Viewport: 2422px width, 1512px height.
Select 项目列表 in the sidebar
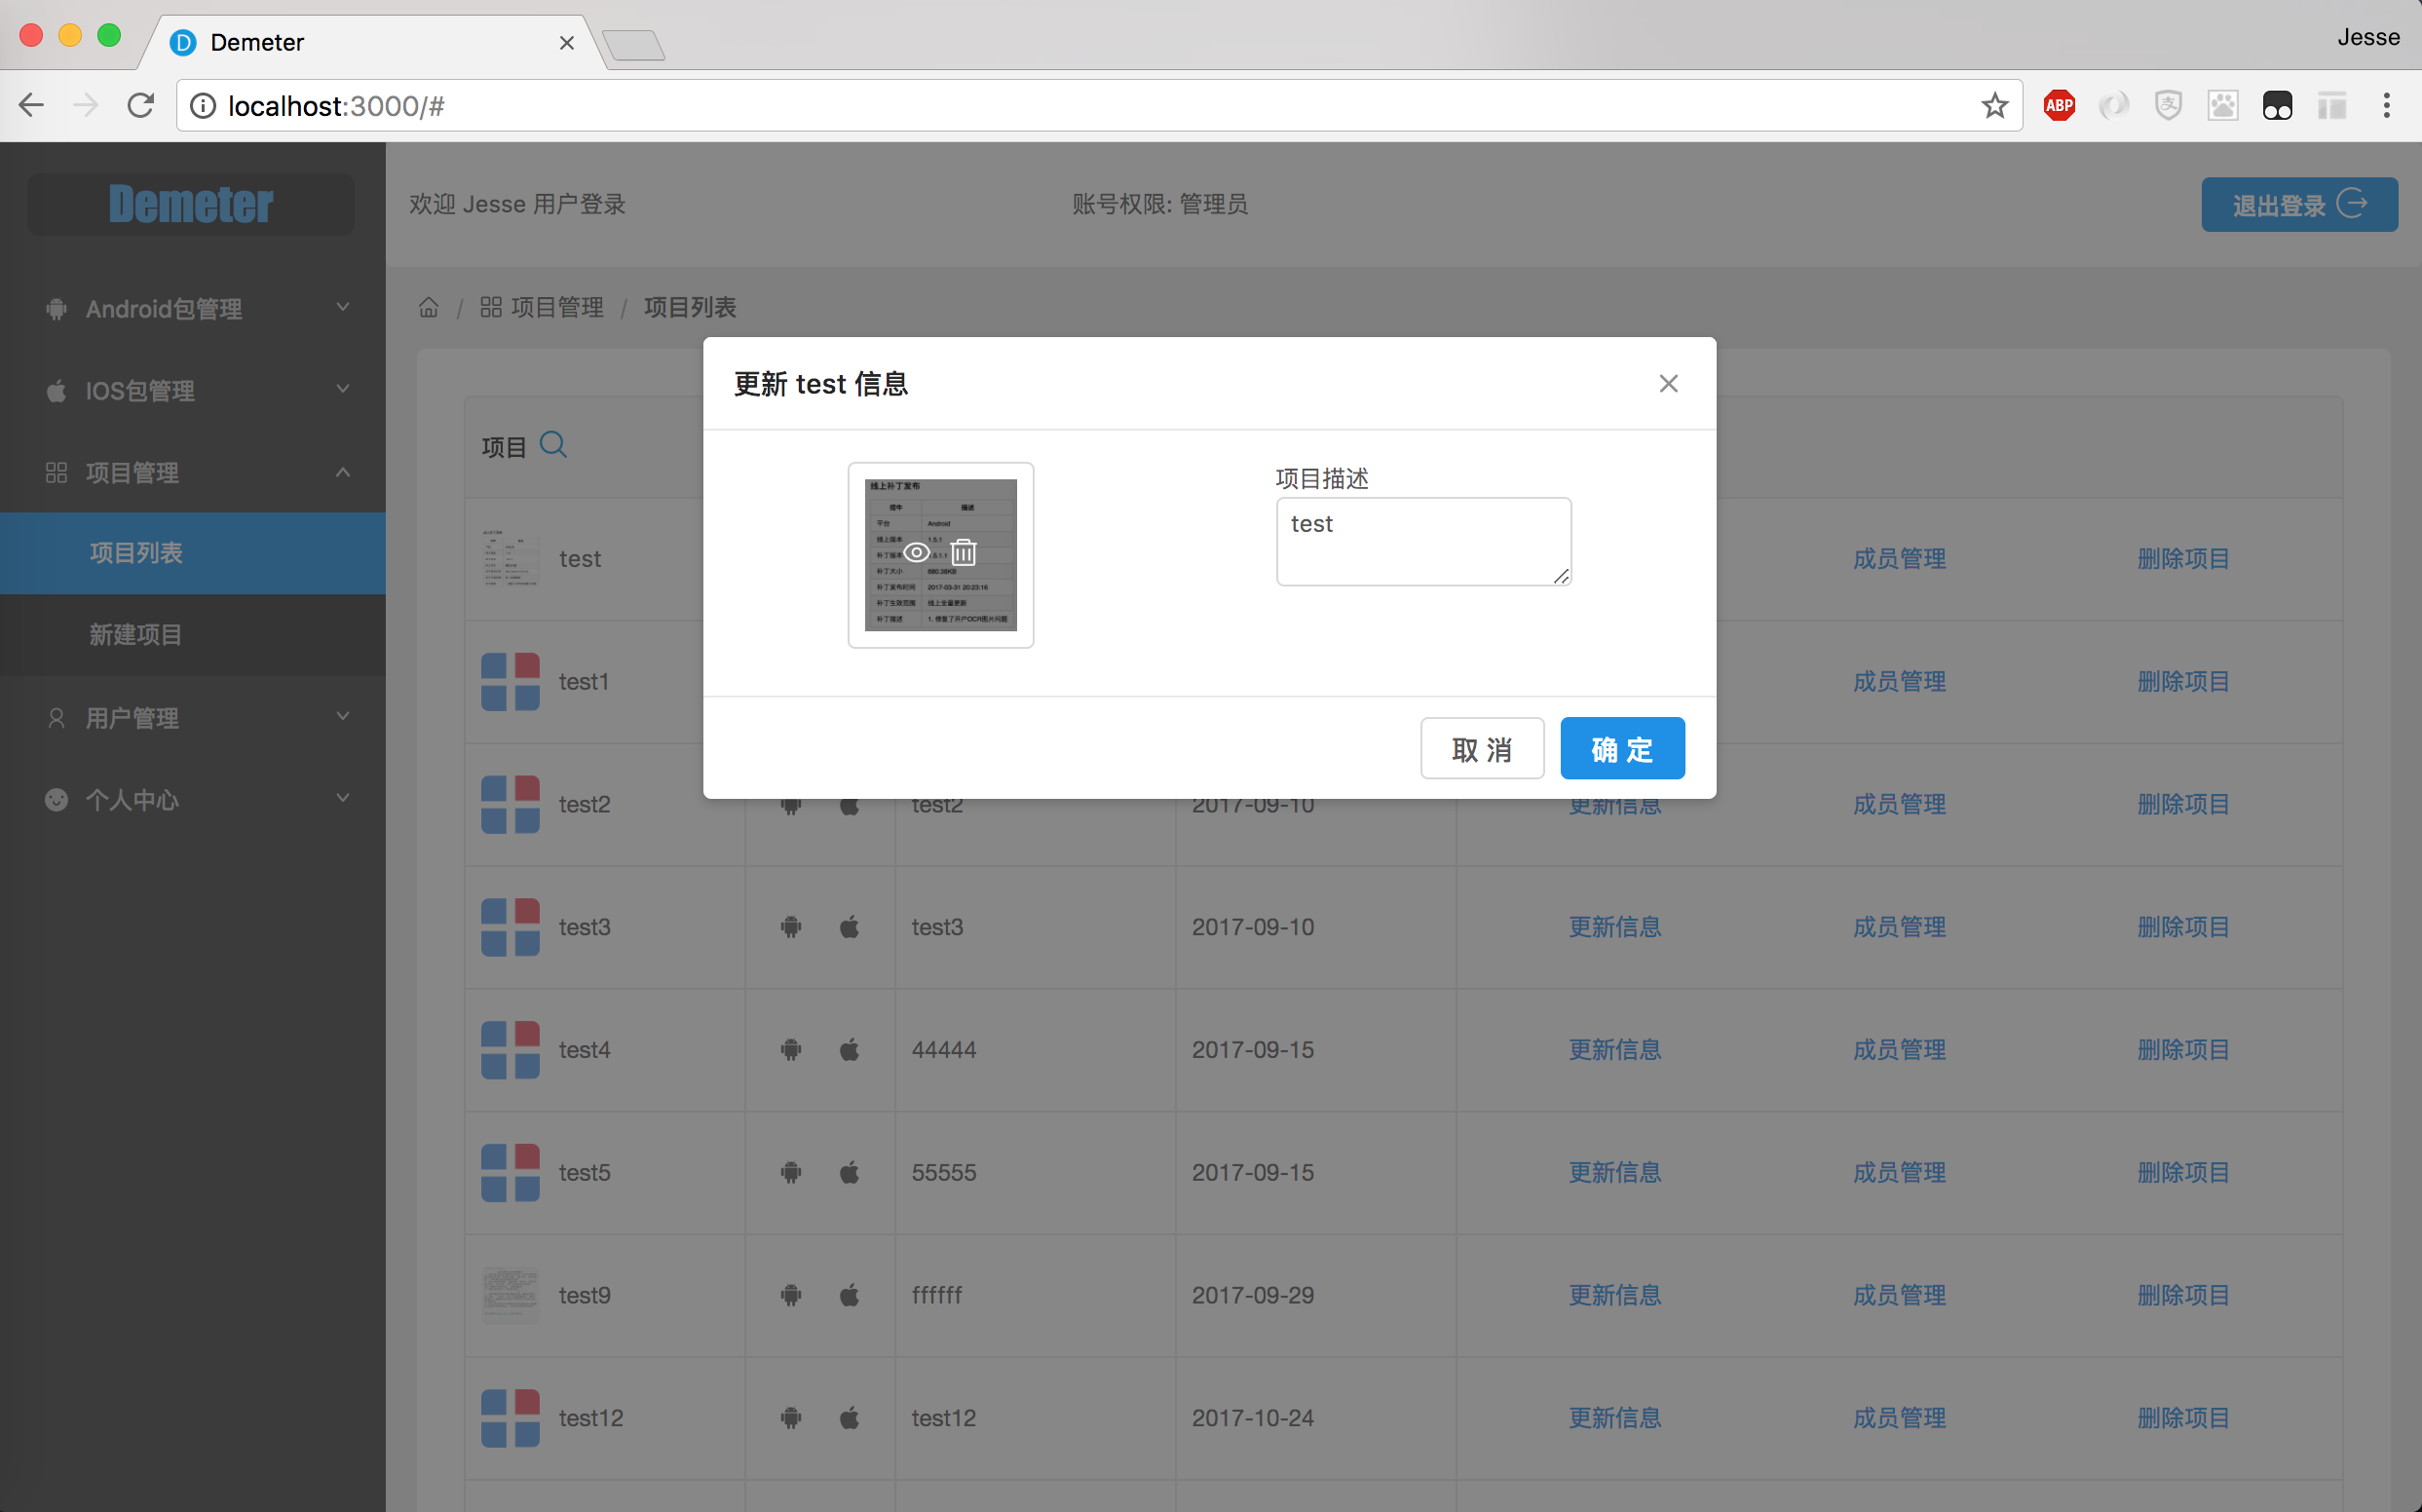(x=136, y=553)
